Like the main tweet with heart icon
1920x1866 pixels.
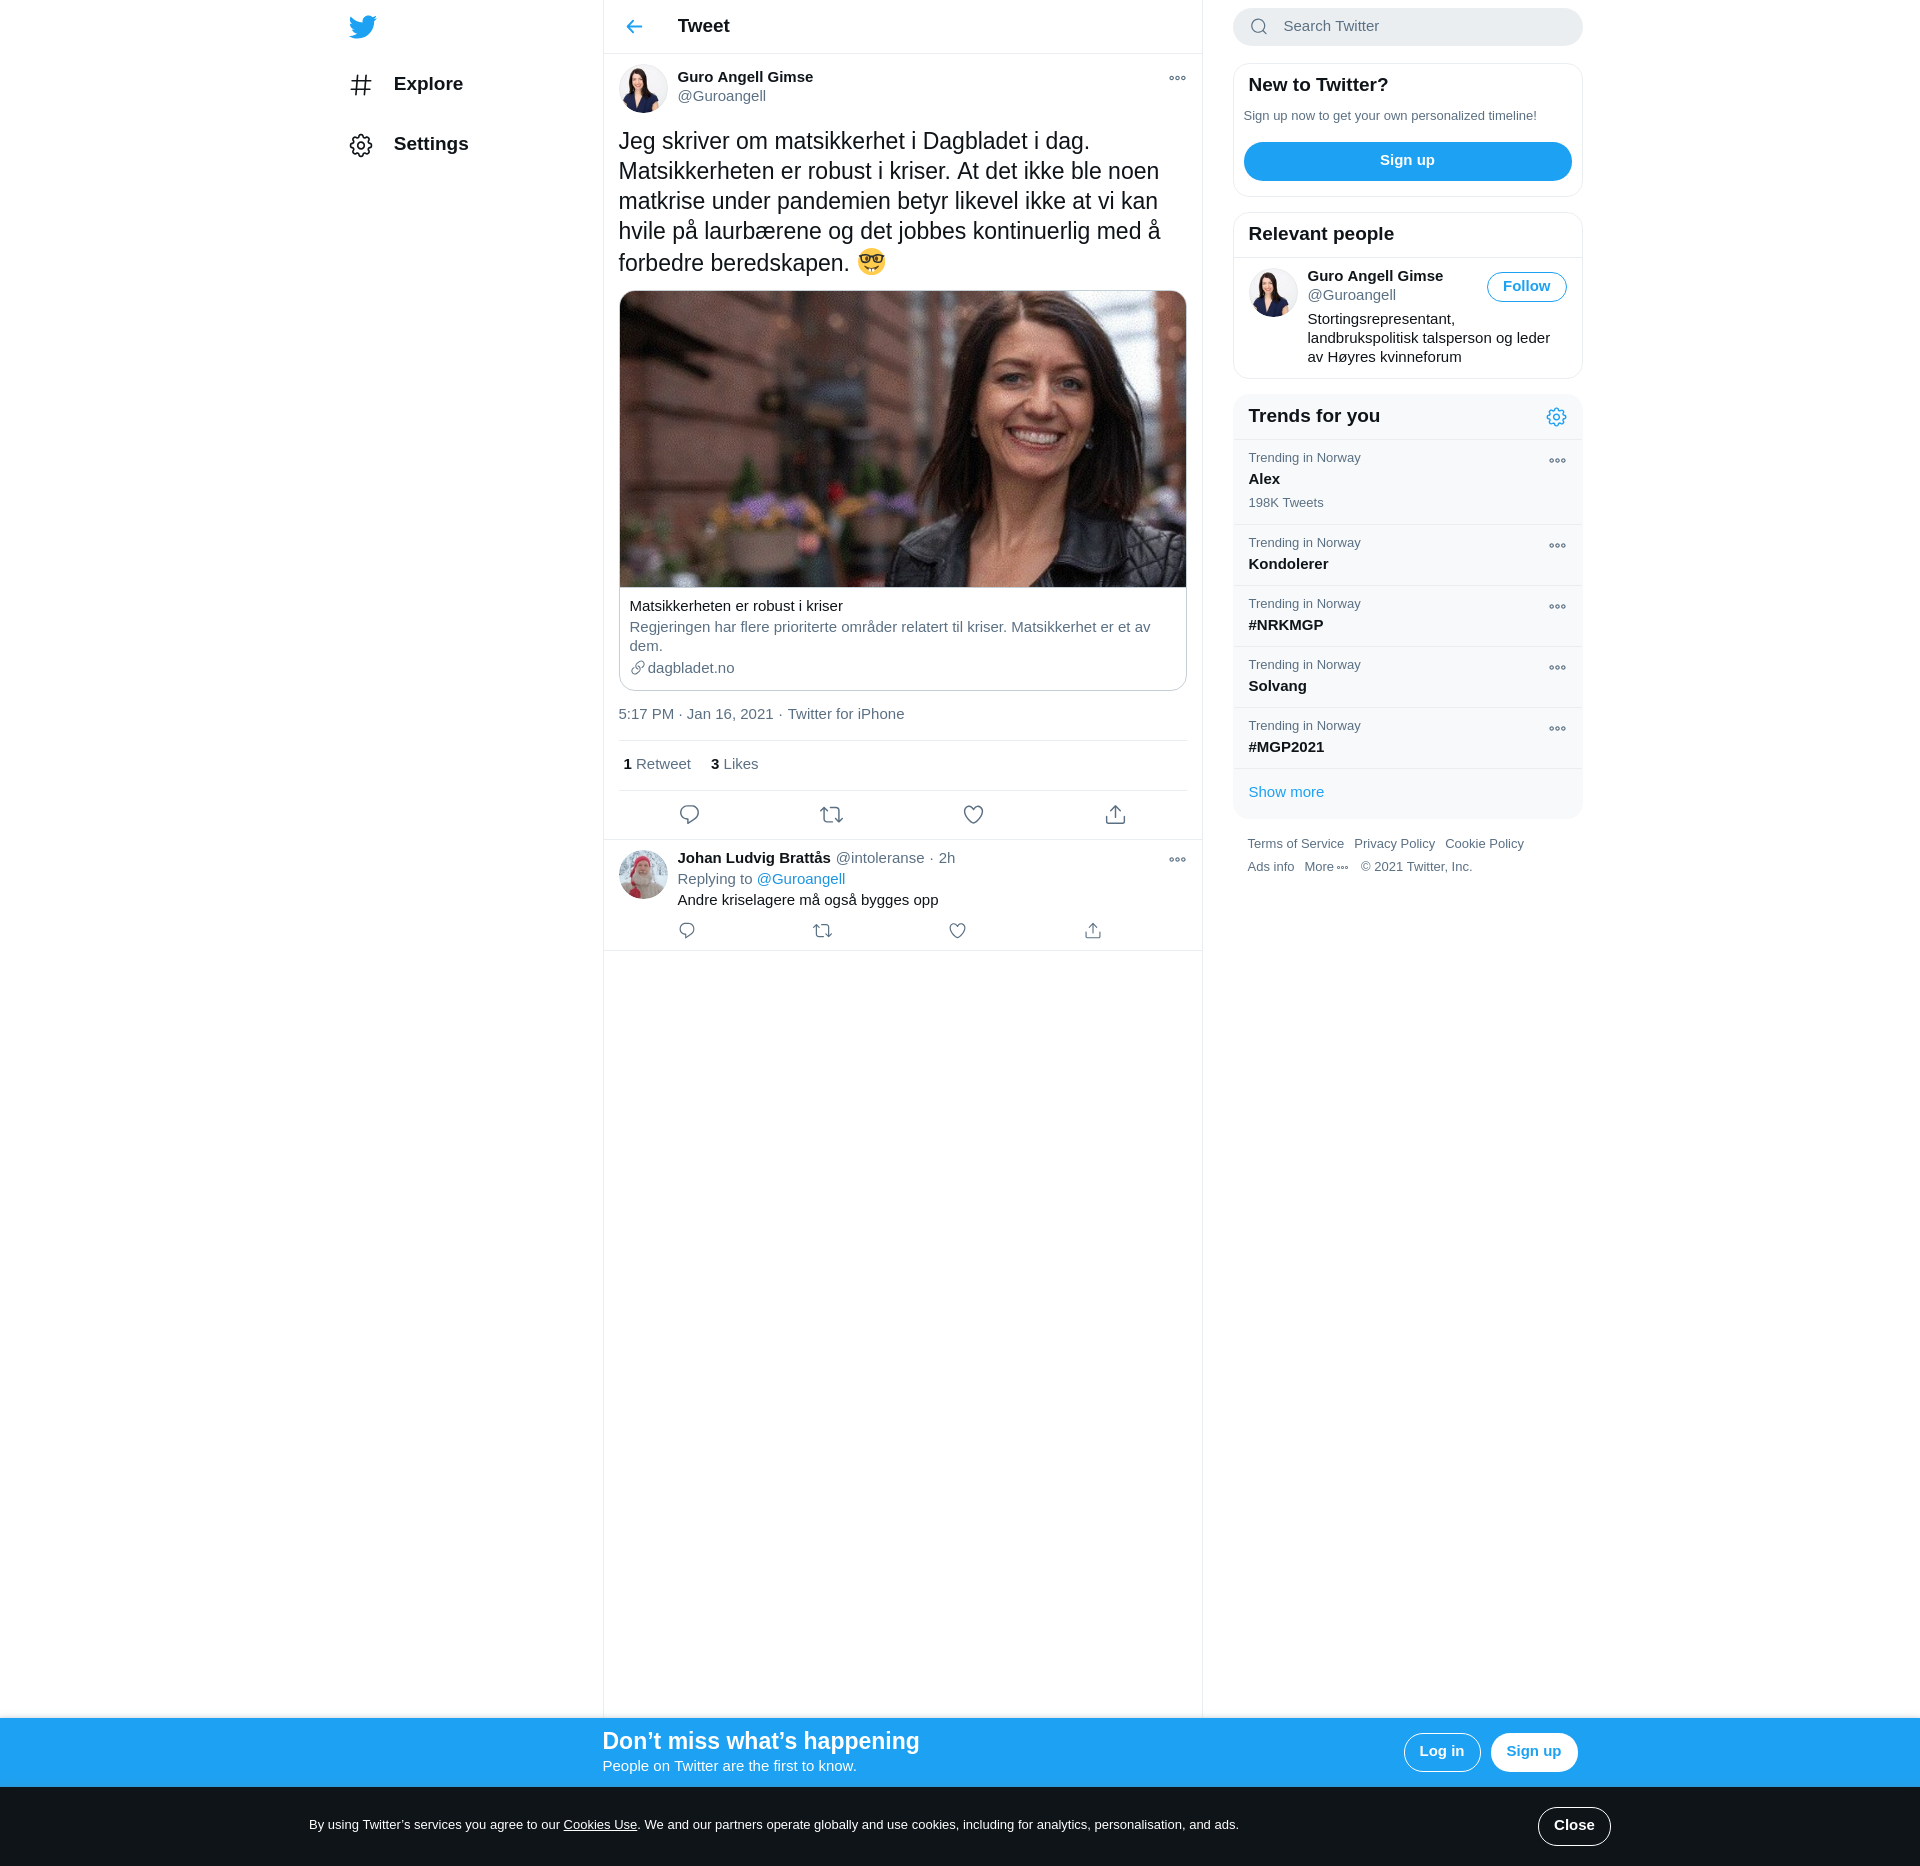tap(973, 815)
